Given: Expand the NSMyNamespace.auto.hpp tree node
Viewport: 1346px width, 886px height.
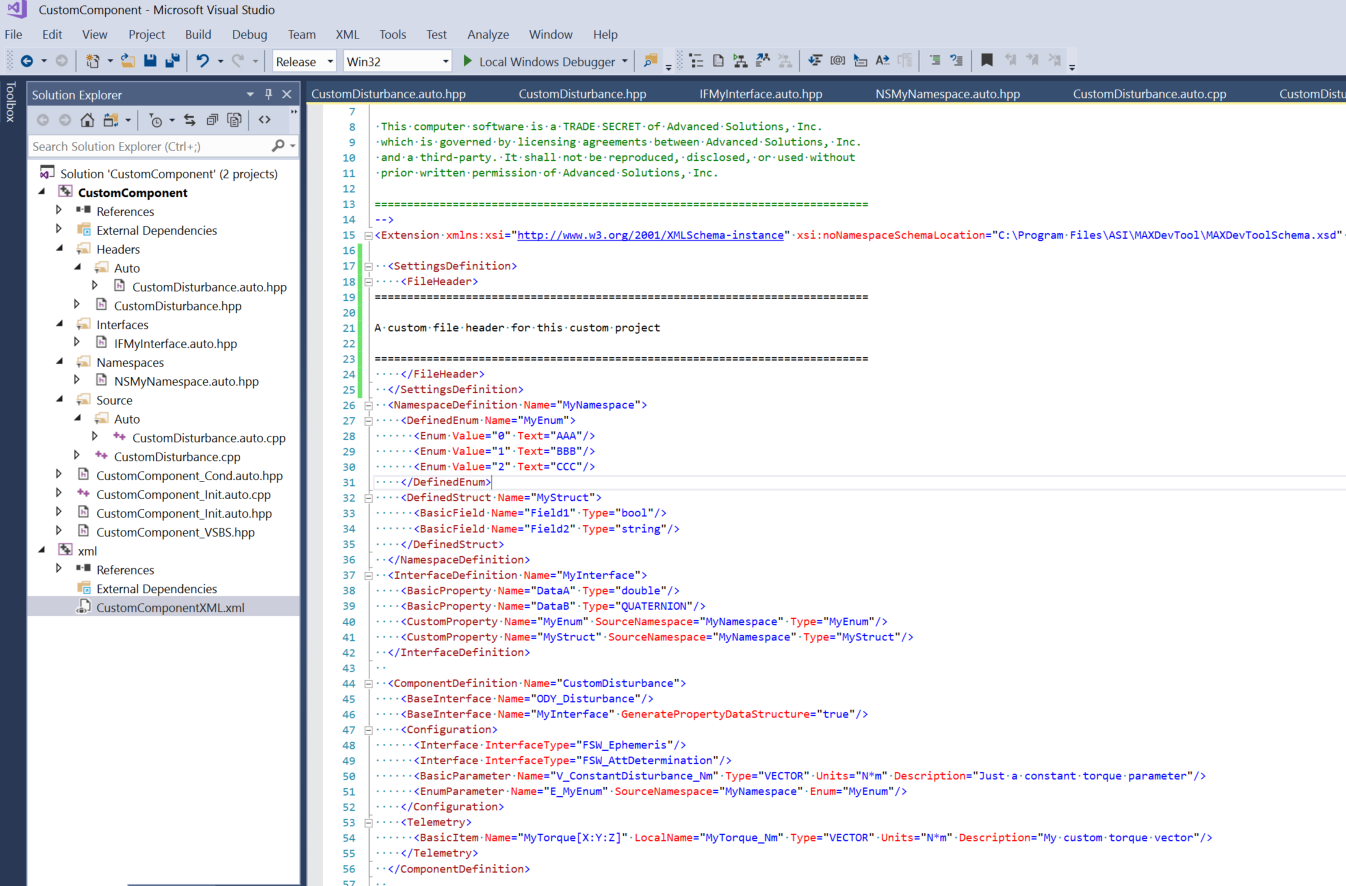Looking at the screenshot, I should click(77, 381).
